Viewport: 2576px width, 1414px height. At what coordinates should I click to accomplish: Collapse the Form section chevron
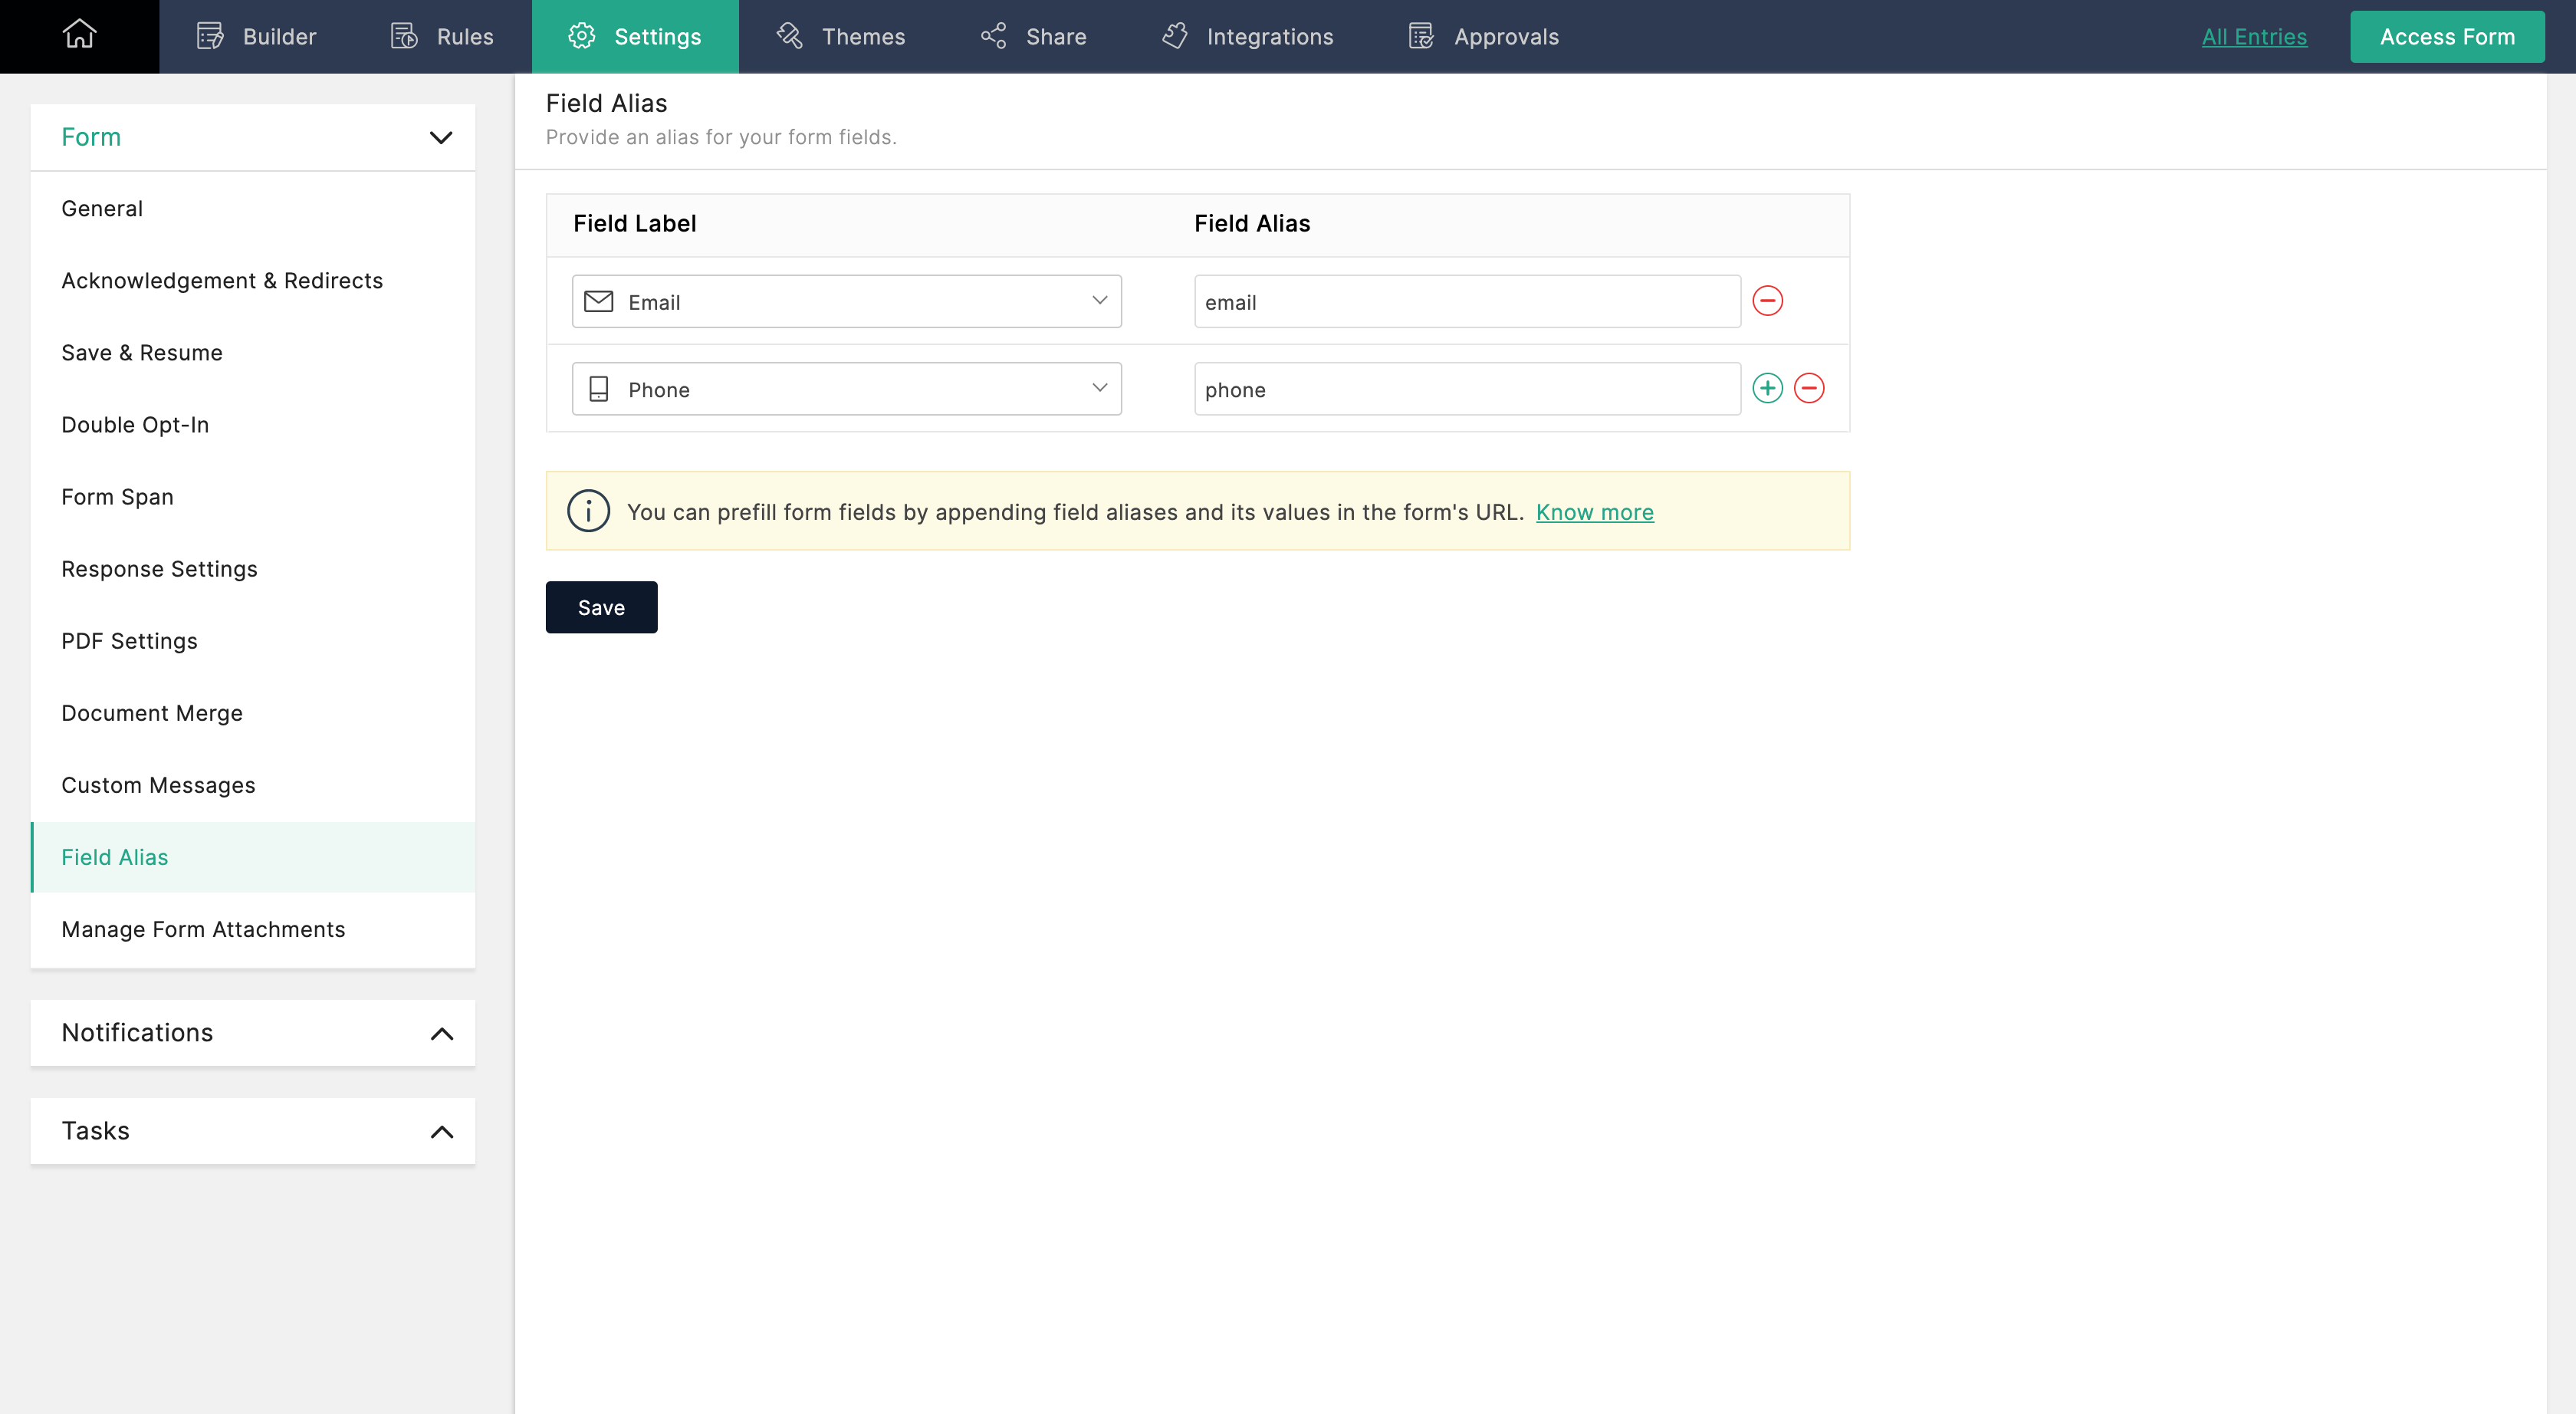pyautogui.click(x=441, y=137)
